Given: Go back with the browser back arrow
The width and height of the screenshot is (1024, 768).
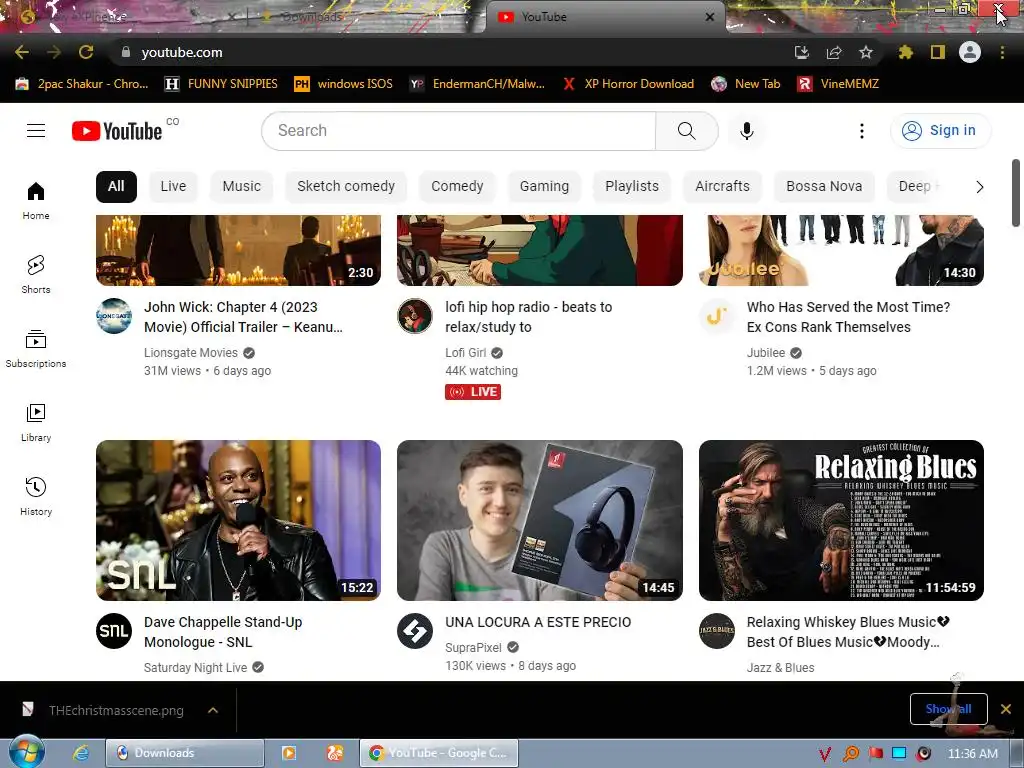Looking at the screenshot, I should (x=22, y=52).
